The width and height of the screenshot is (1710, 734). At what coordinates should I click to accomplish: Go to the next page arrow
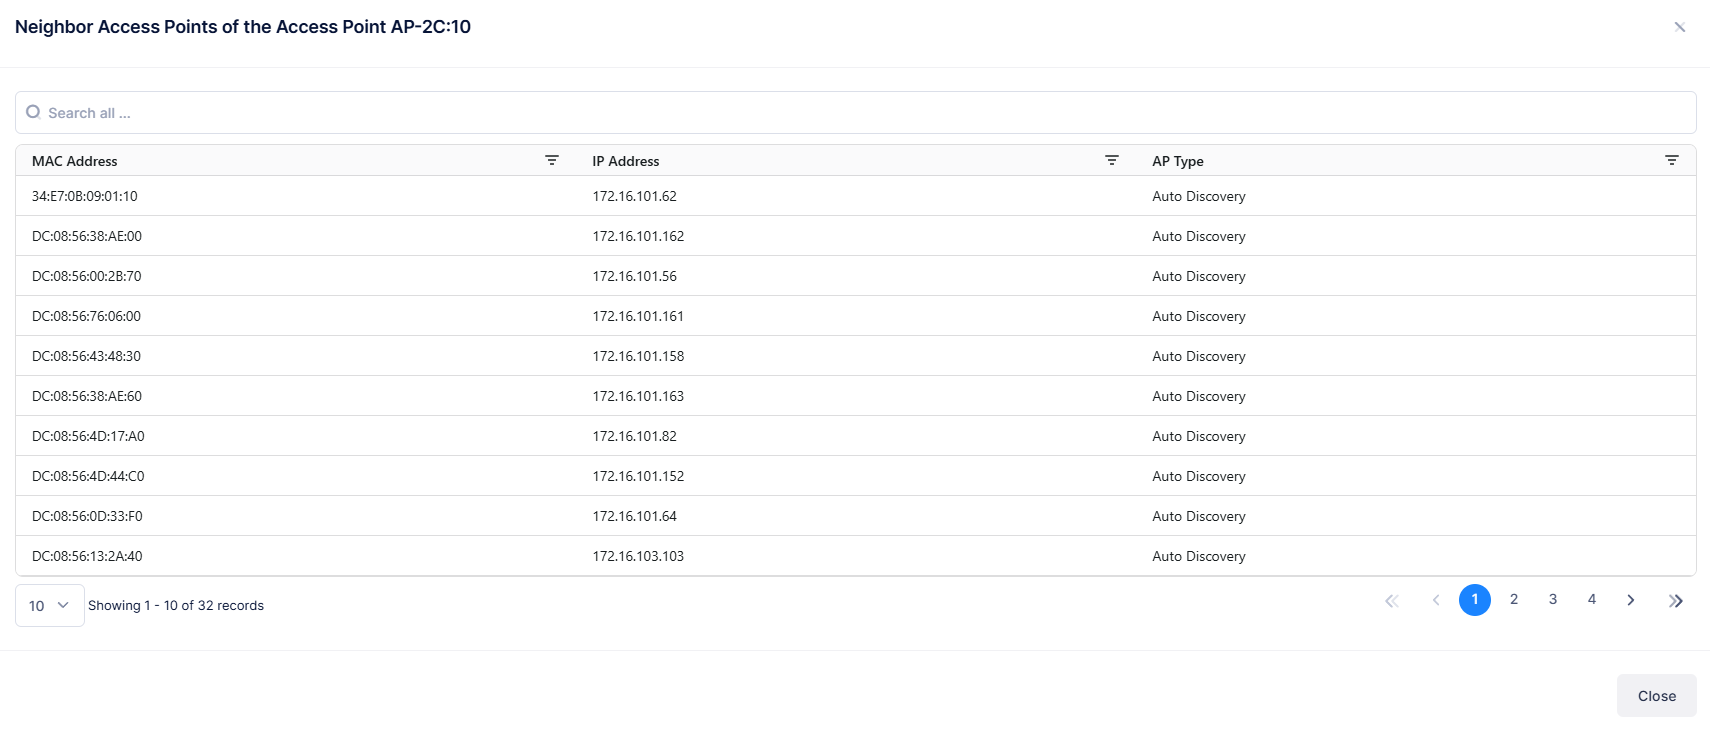1631,600
